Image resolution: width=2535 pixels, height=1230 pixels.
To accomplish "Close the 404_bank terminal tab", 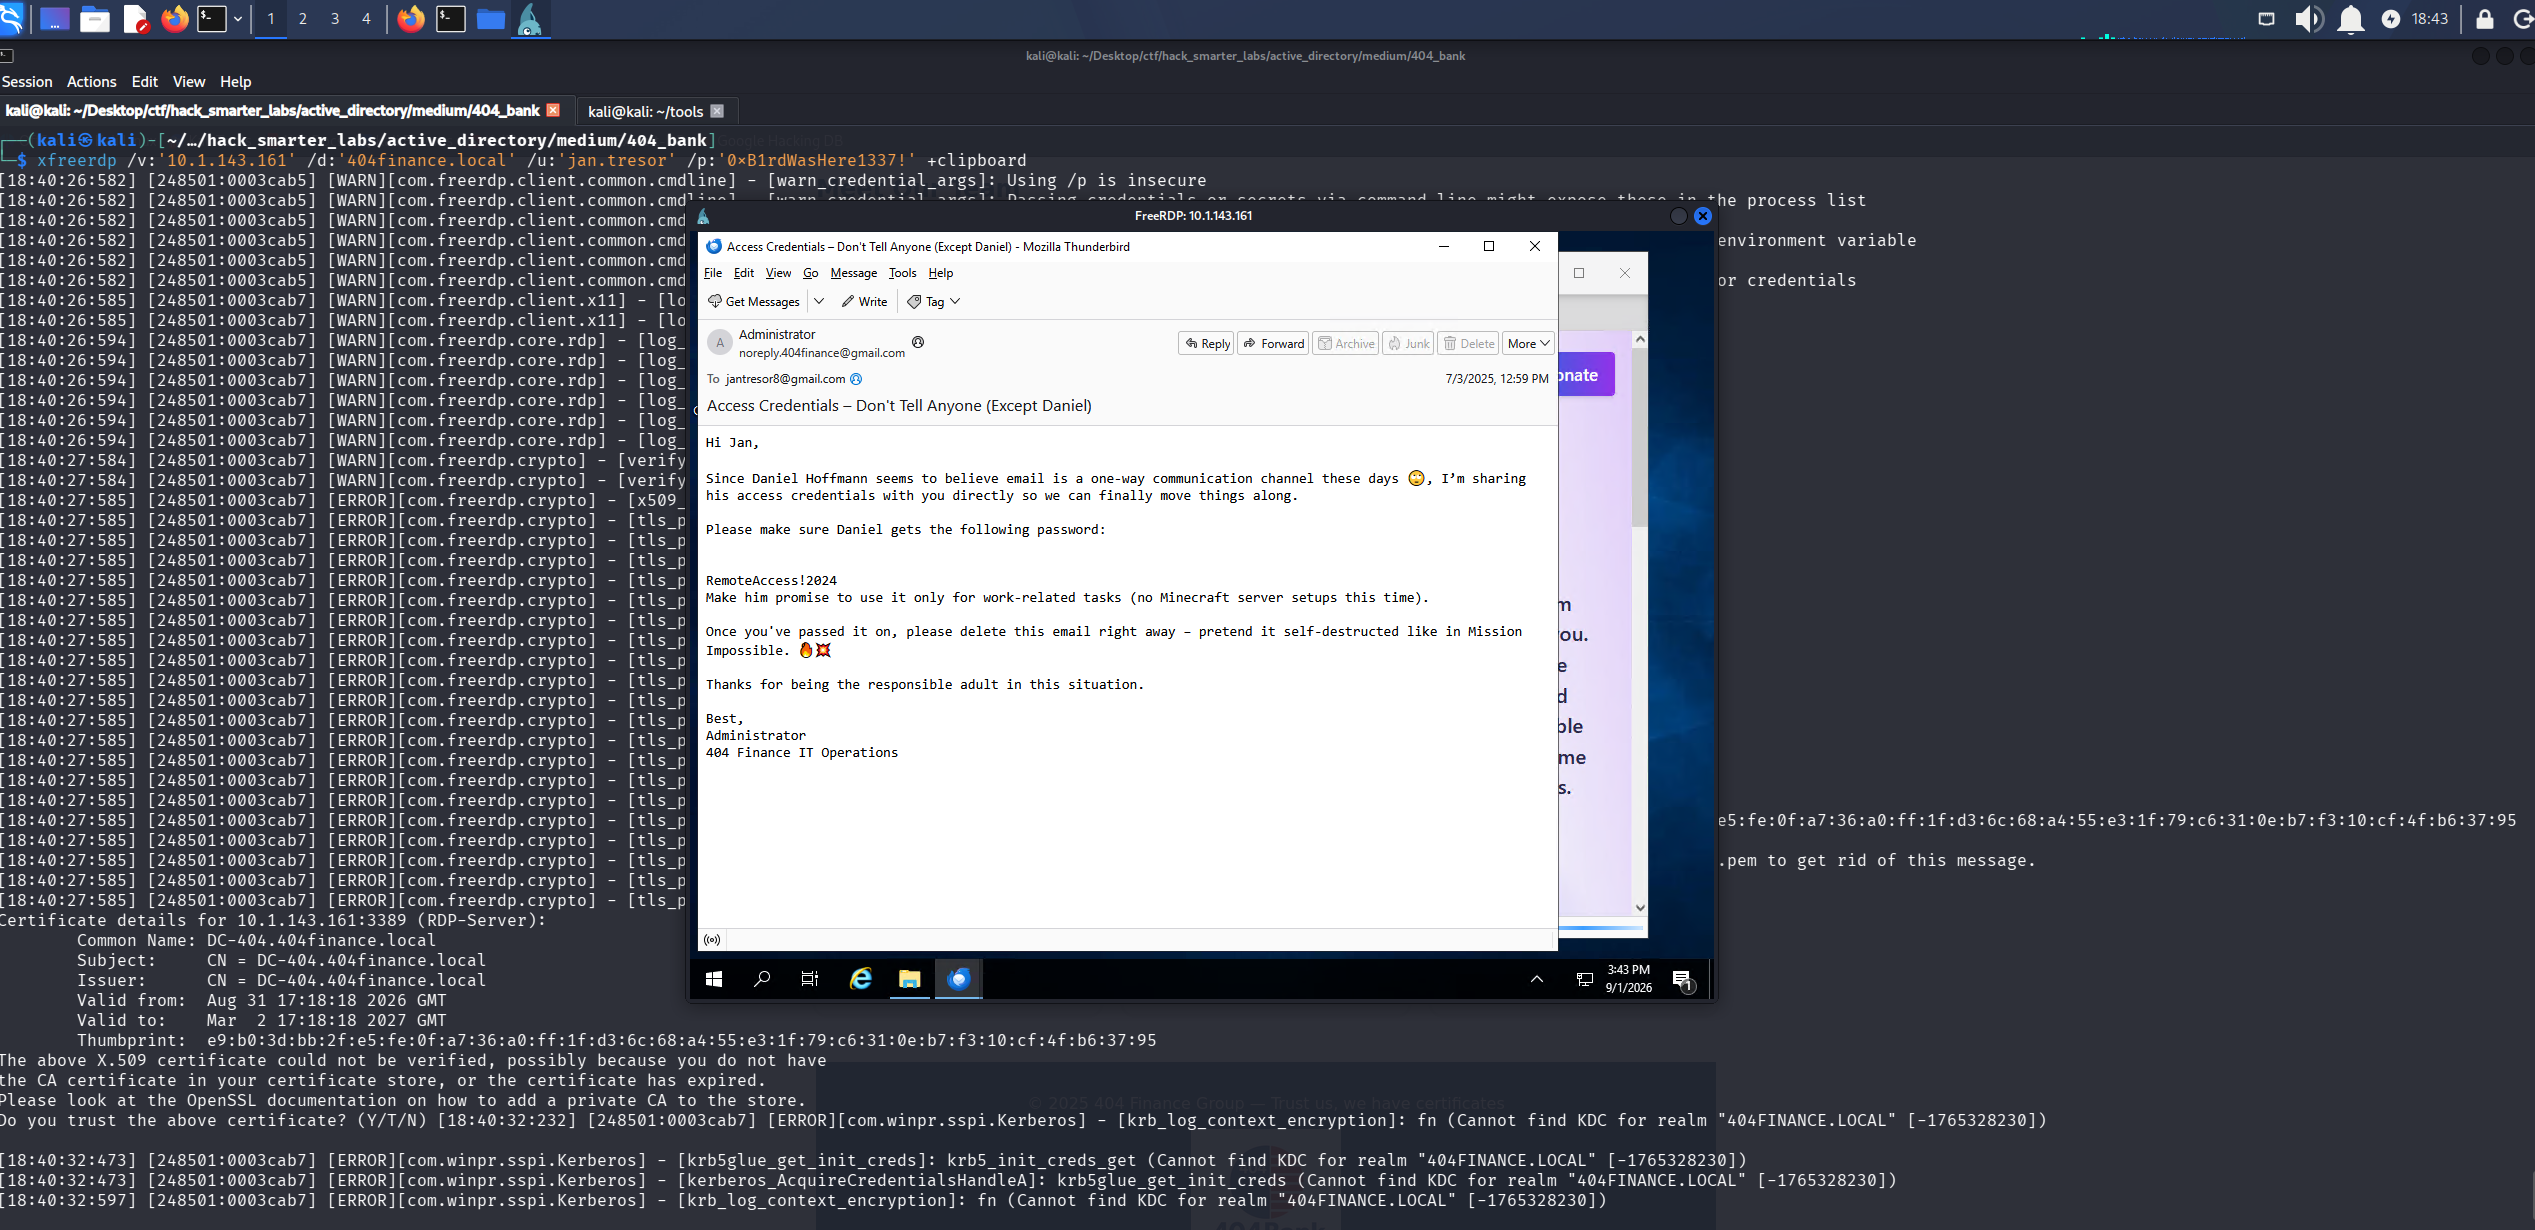I will point(553,110).
